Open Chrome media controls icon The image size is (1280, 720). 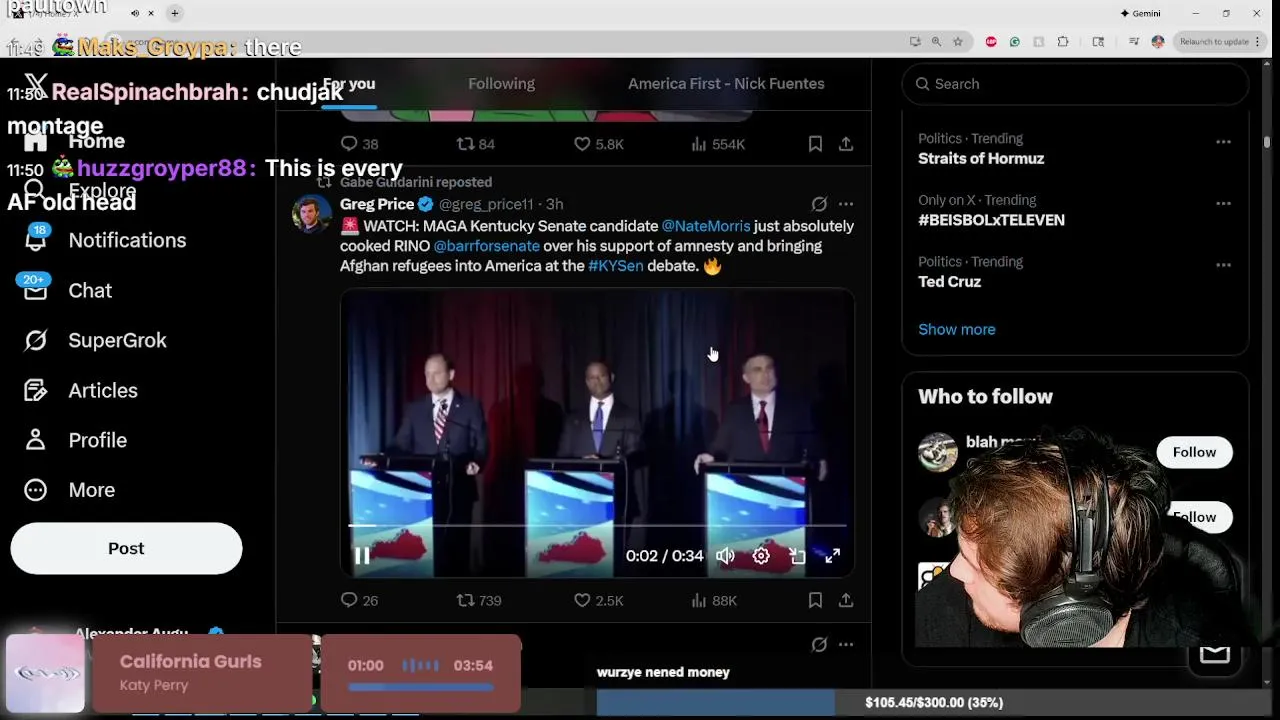1133,42
